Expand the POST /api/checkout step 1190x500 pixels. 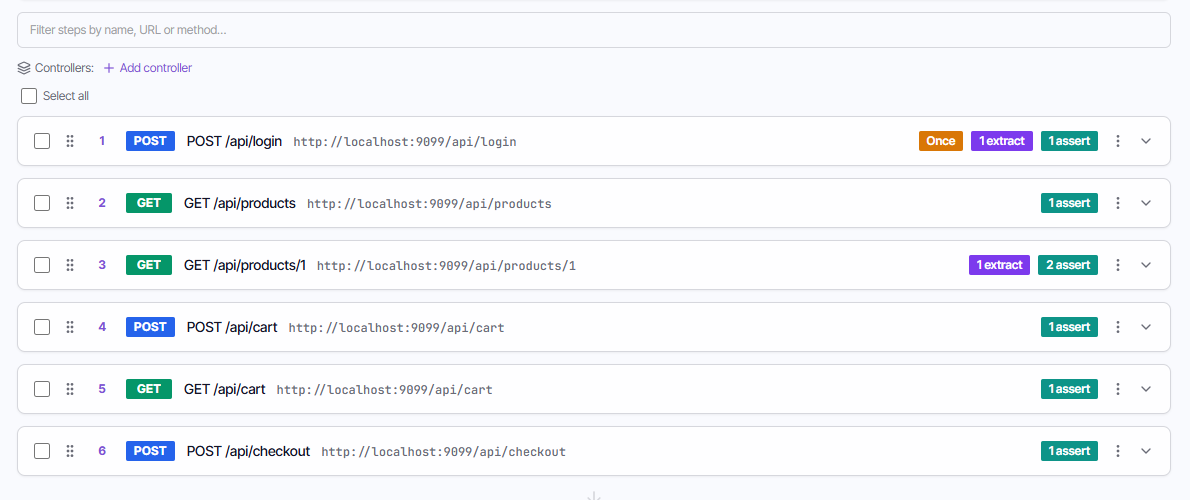point(1146,451)
